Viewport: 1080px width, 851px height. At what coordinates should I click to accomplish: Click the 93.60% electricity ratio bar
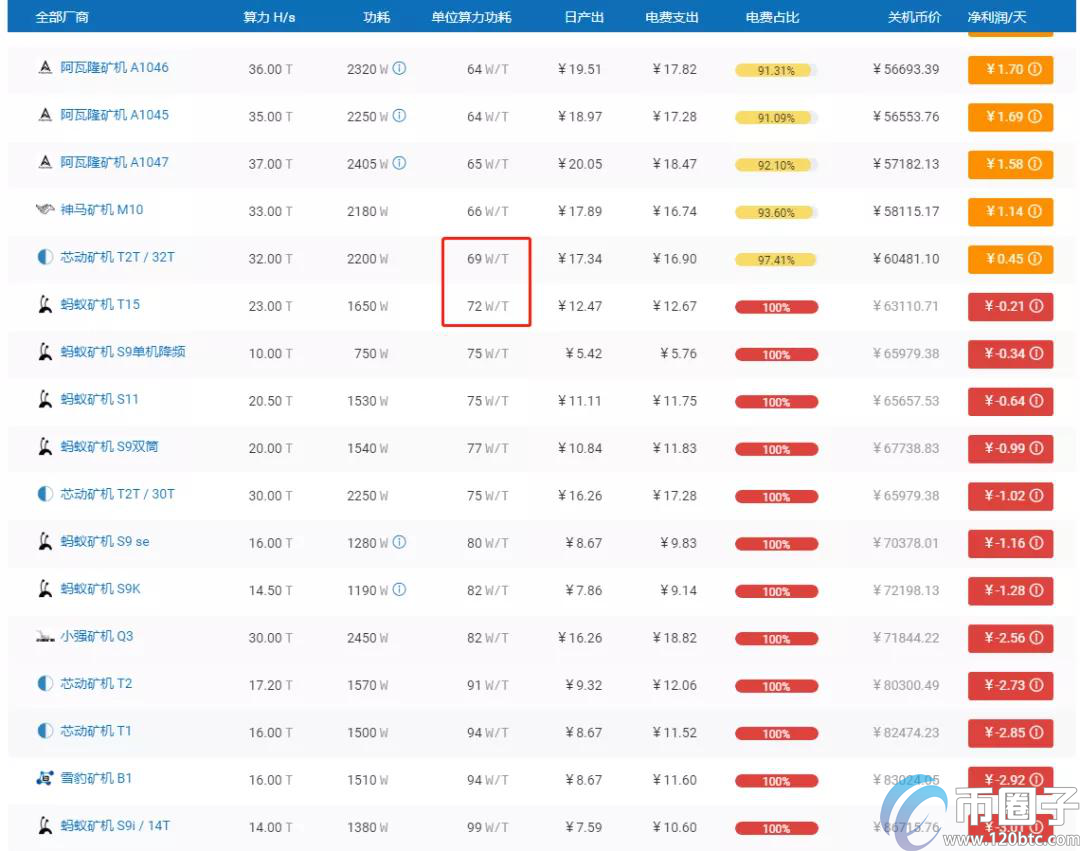(x=776, y=213)
